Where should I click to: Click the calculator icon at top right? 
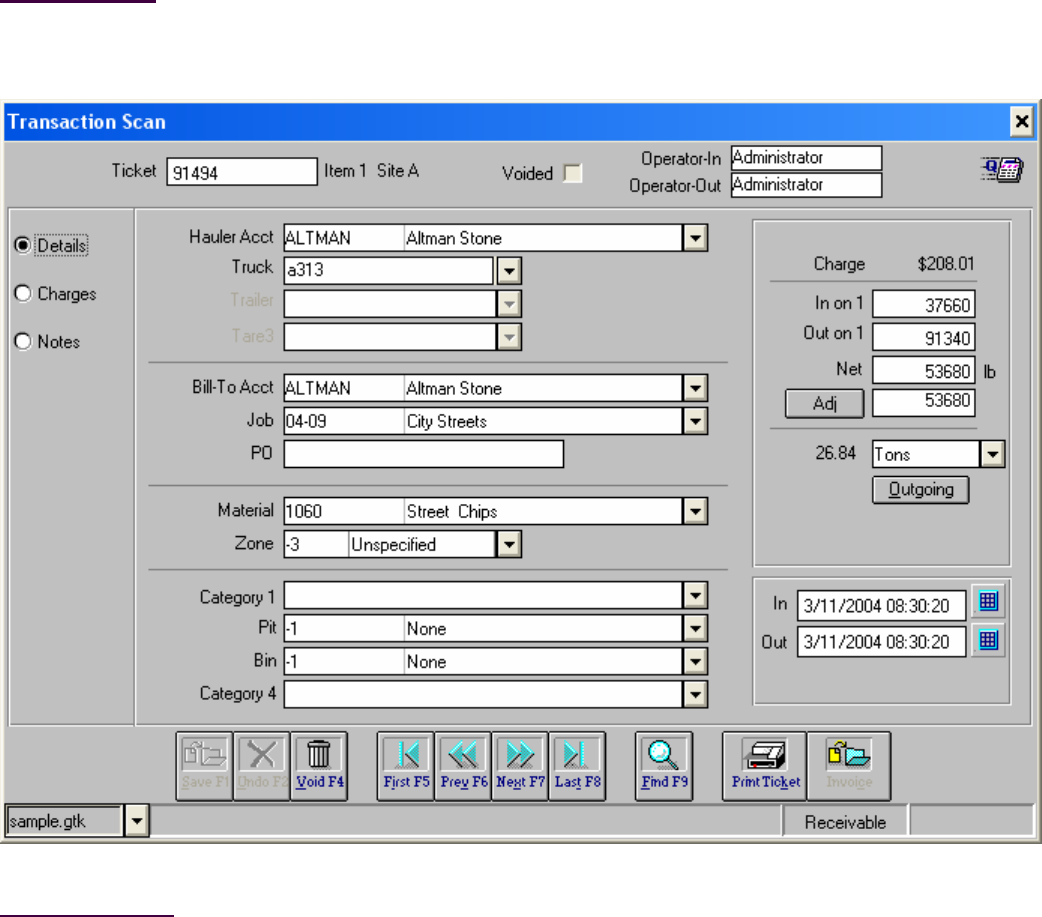click(x=1002, y=171)
